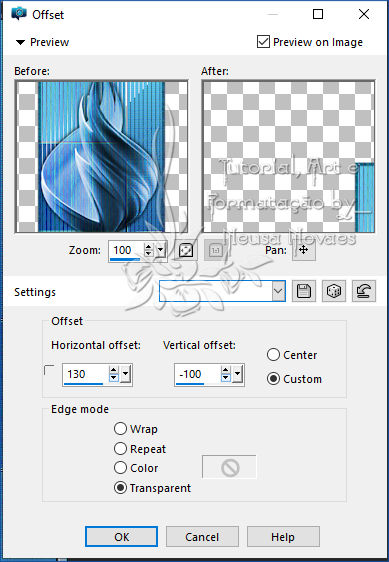
Task: Click the Cancel button
Action: tap(202, 537)
